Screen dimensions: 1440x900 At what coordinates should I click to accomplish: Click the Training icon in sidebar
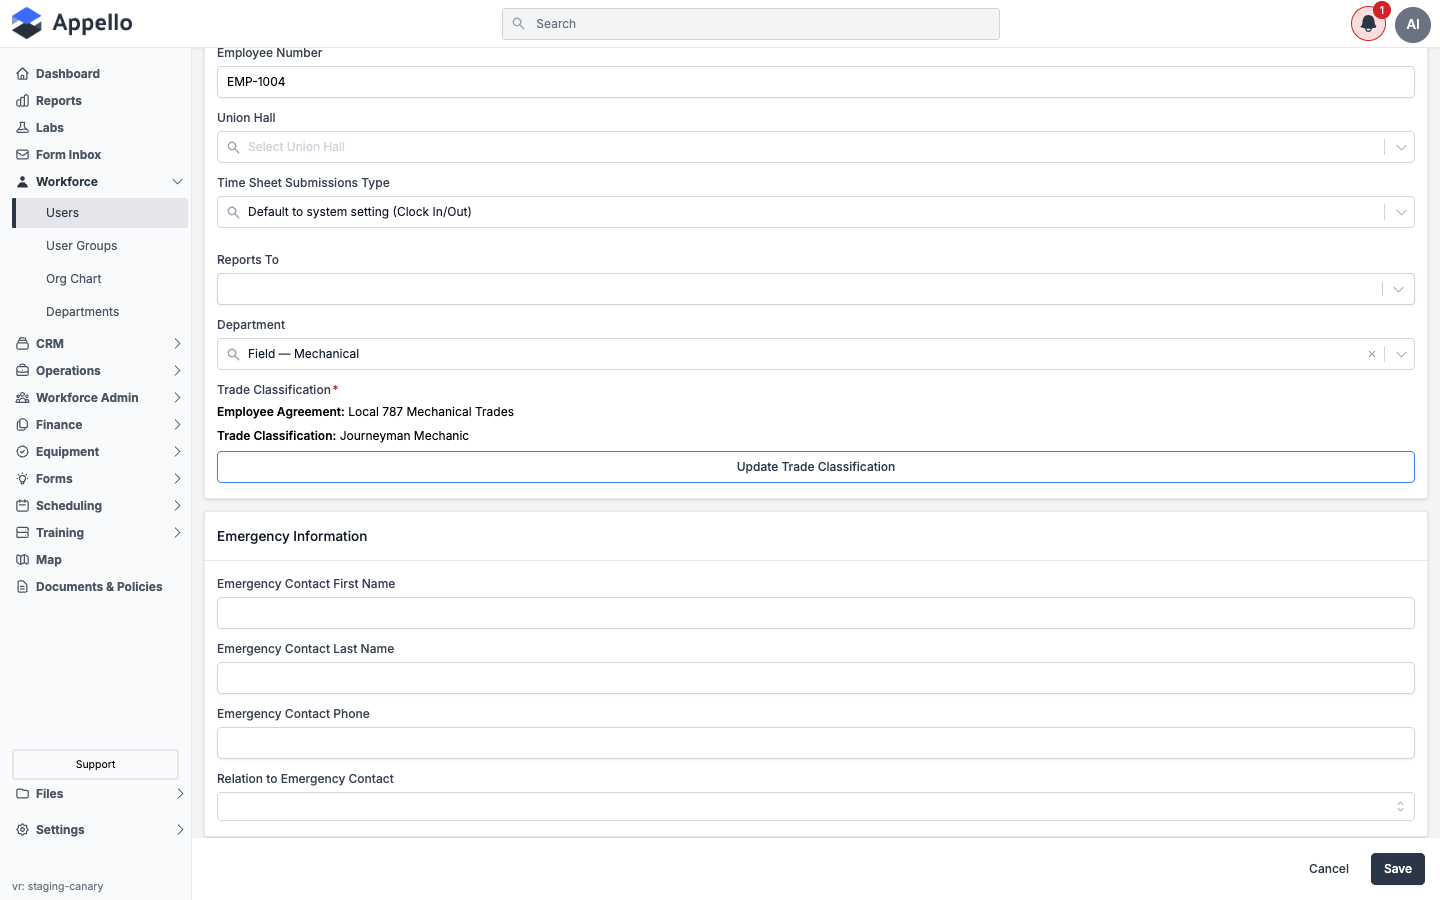(x=22, y=533)
